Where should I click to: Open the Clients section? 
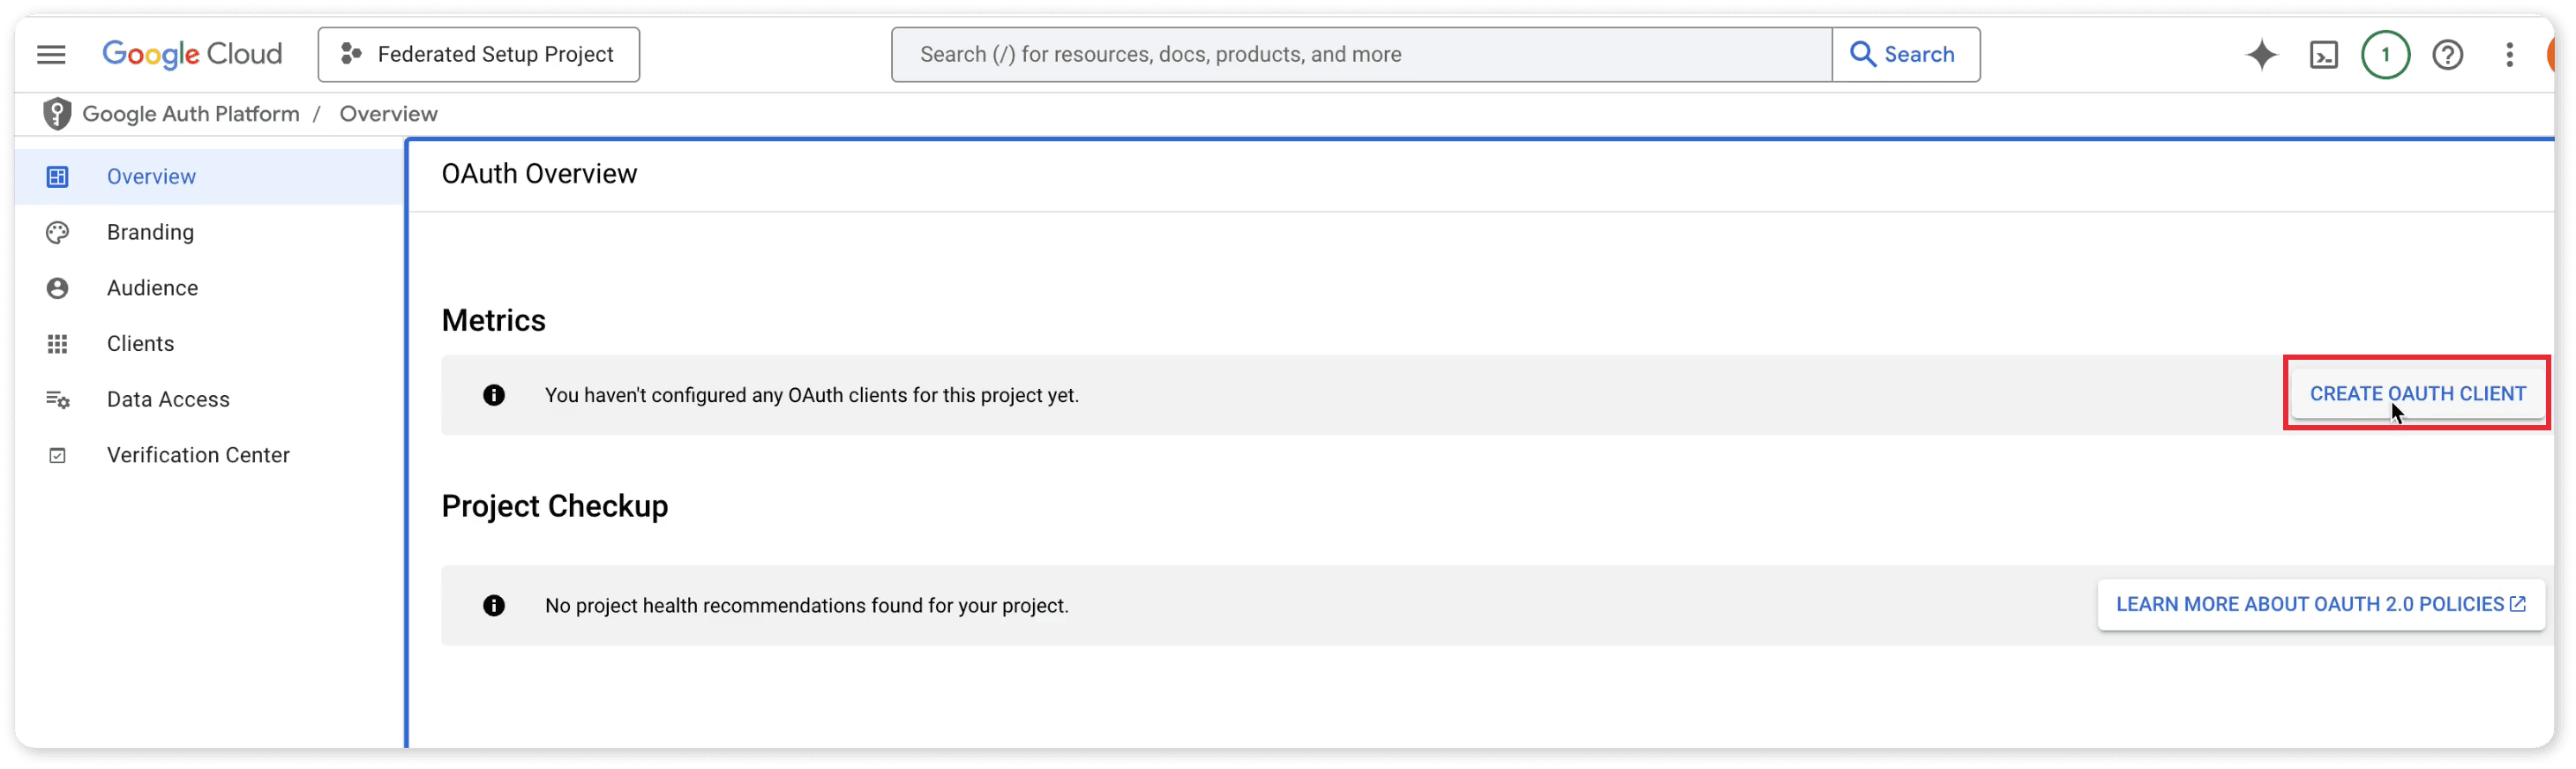pyautogui.click(x=140, y=344)
